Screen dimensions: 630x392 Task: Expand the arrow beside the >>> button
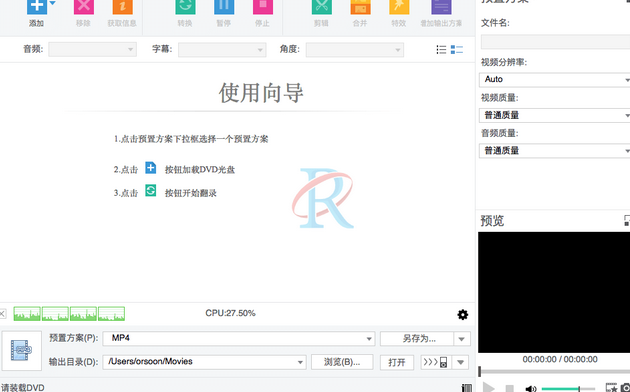tap(460, 362)
